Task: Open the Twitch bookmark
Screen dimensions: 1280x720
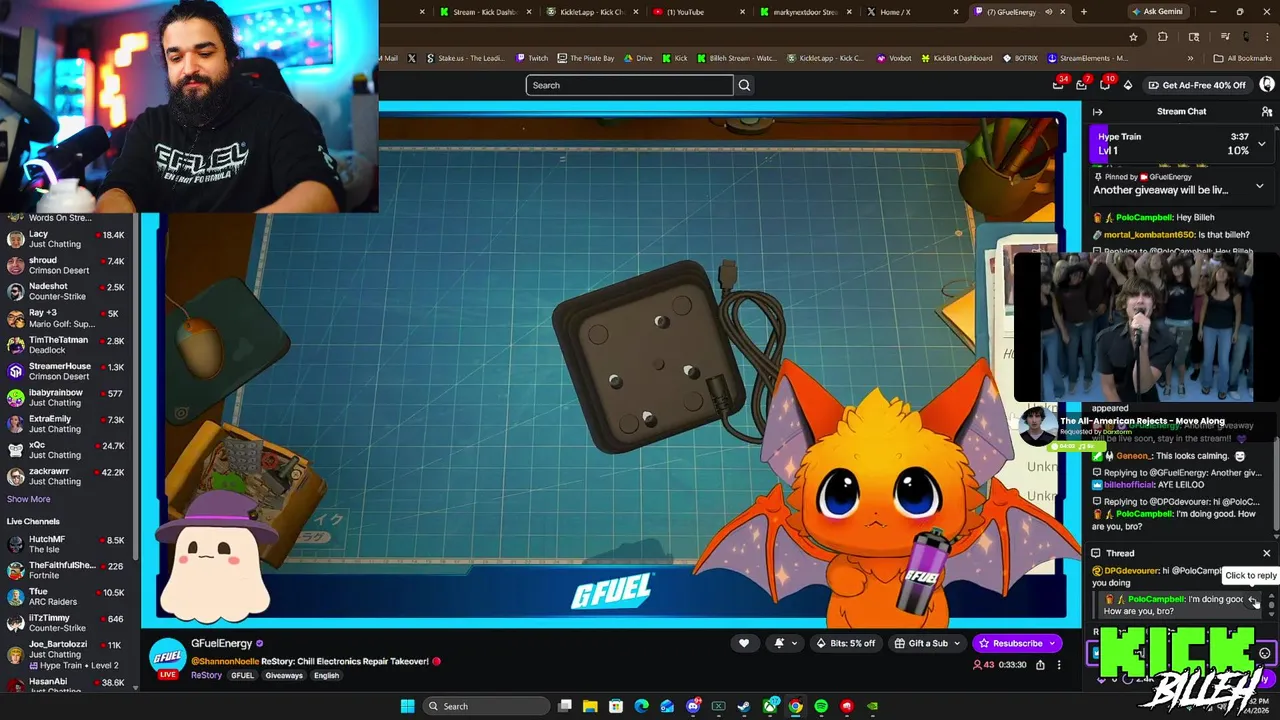Action: pyautogui.click(x=531, y=58)
